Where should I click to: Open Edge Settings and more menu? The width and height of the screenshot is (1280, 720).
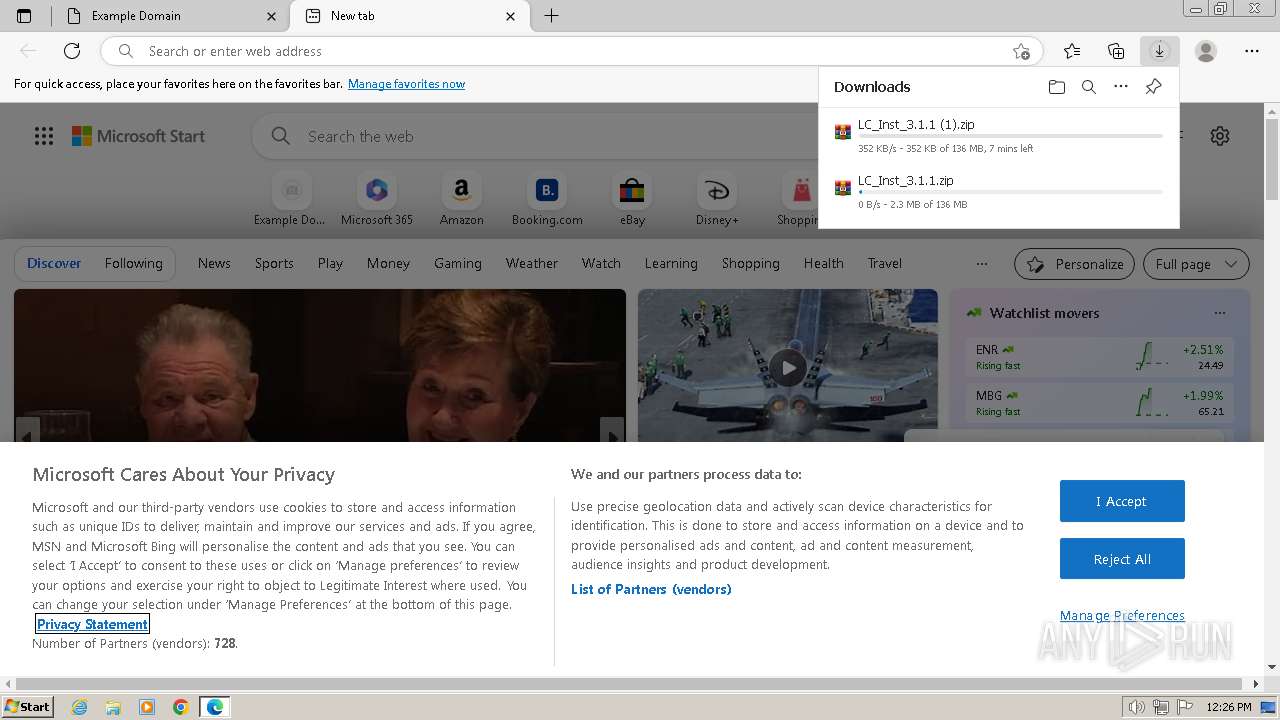point(1252,51)
